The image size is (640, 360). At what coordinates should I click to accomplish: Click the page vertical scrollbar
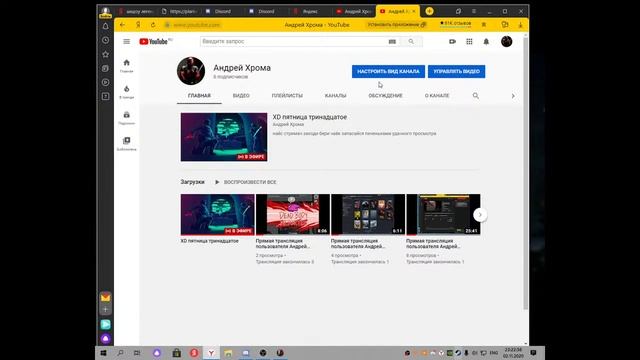pos(525,173)
